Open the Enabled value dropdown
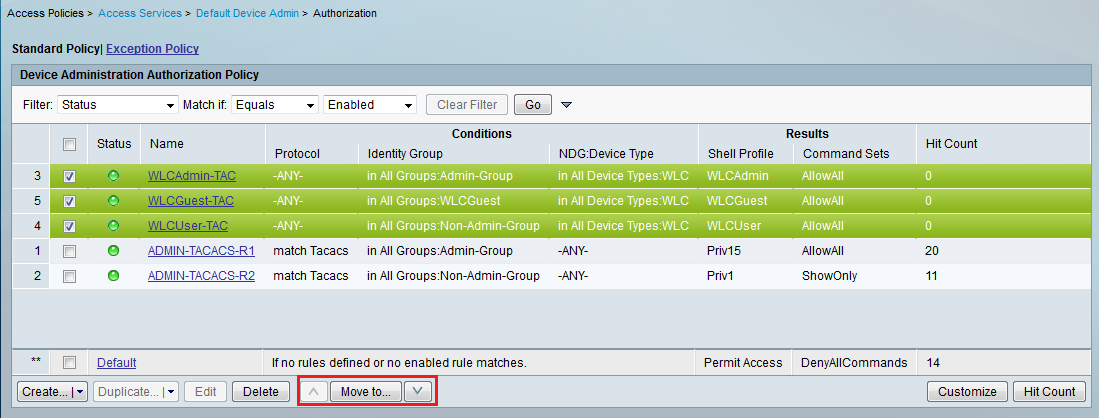The image size is (1099, 418). click(x=370, y=105)
